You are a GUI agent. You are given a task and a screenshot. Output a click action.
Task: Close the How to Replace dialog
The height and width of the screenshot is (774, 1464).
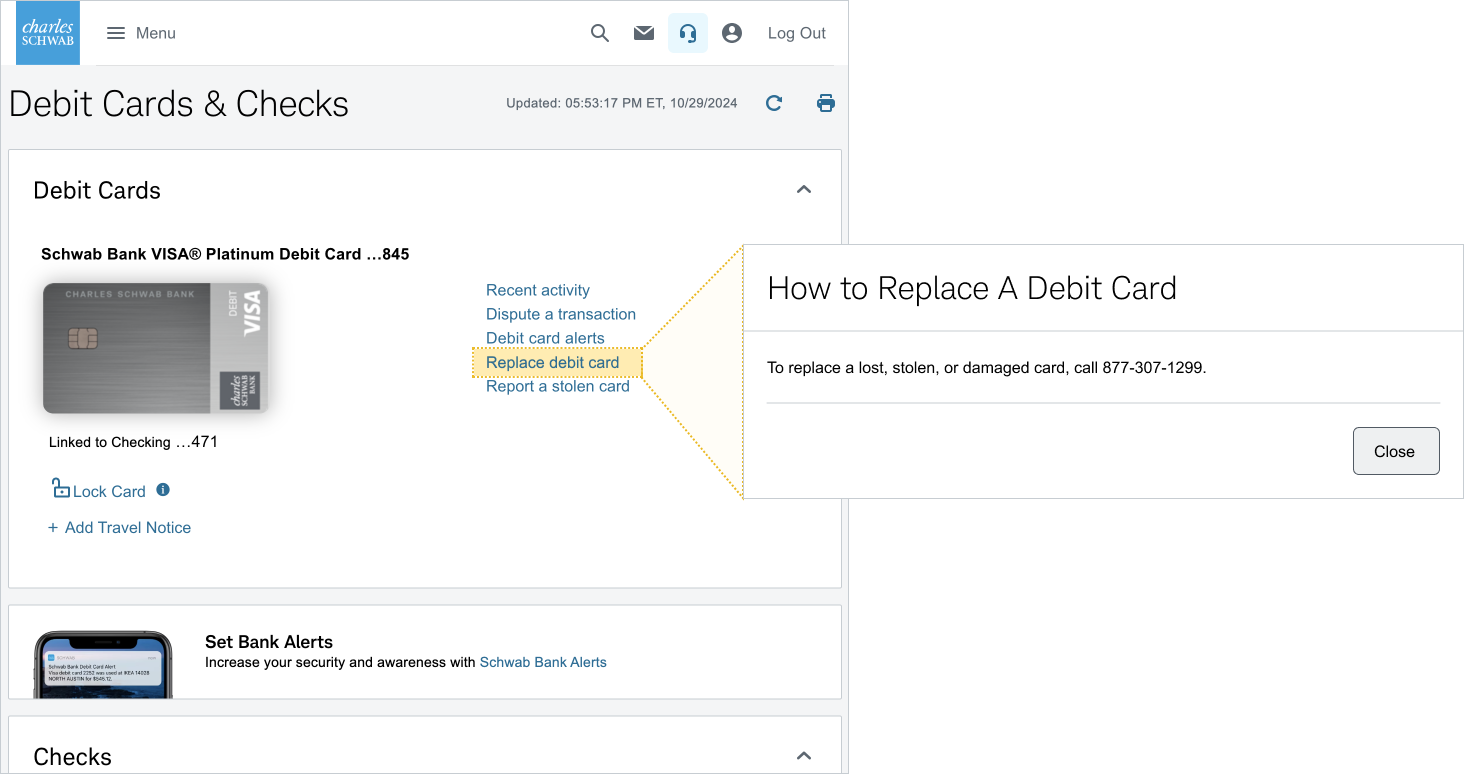1396,451
